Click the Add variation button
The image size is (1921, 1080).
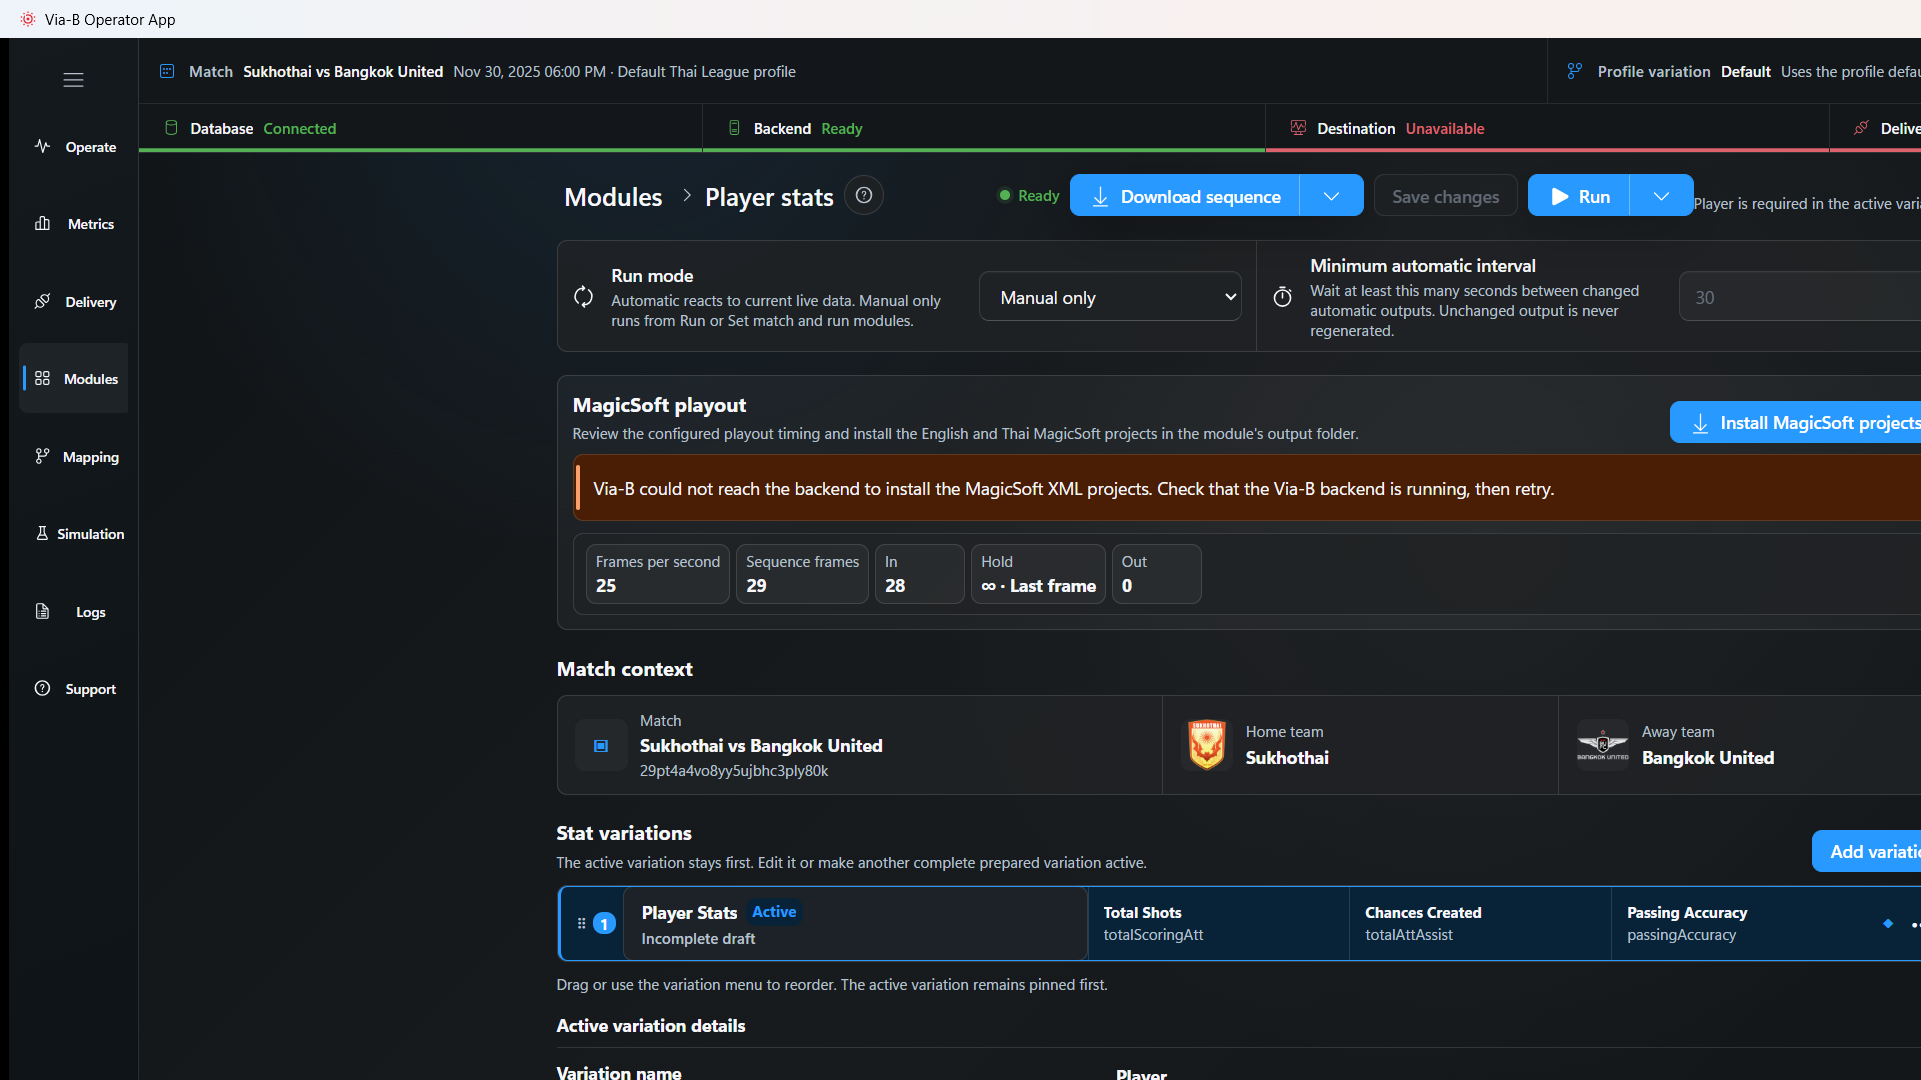[x=1867, y=852]
